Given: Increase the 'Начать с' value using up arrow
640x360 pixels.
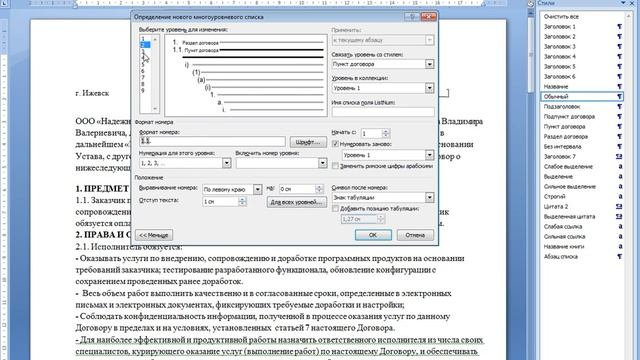Looking at the screenshot, I should click(x=386, y=131).
